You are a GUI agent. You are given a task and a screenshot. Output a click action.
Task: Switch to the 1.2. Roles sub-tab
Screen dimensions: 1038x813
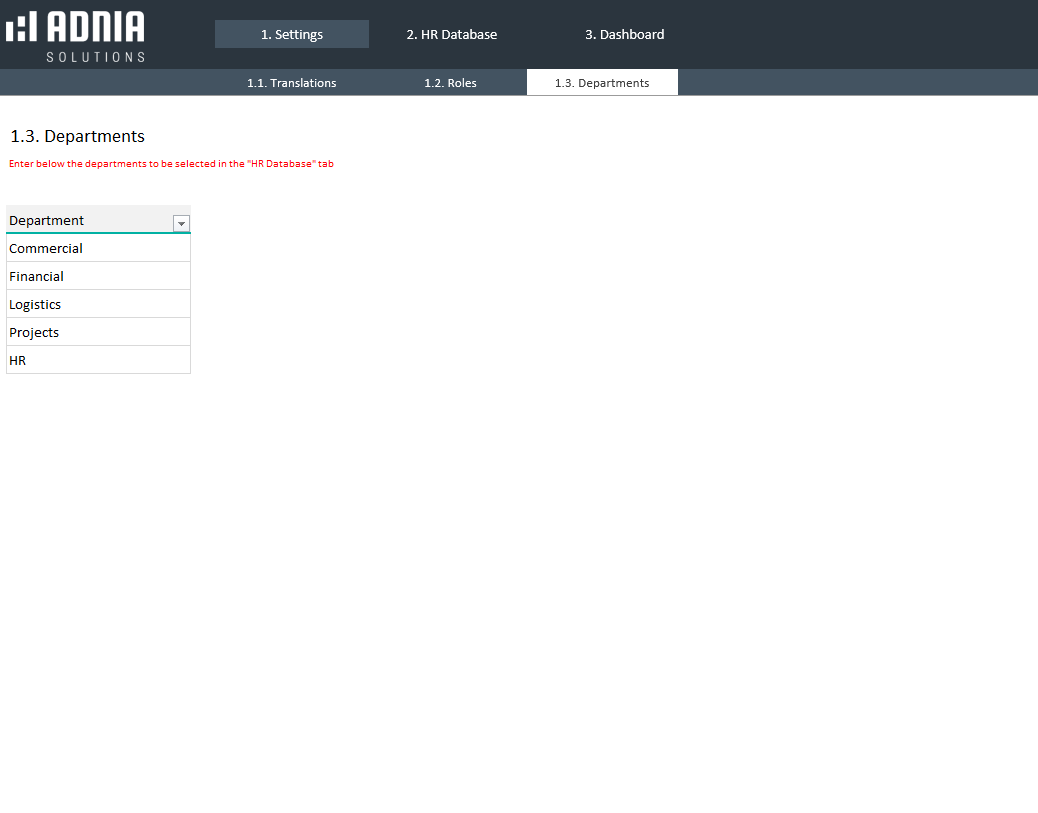click(450, 83)
